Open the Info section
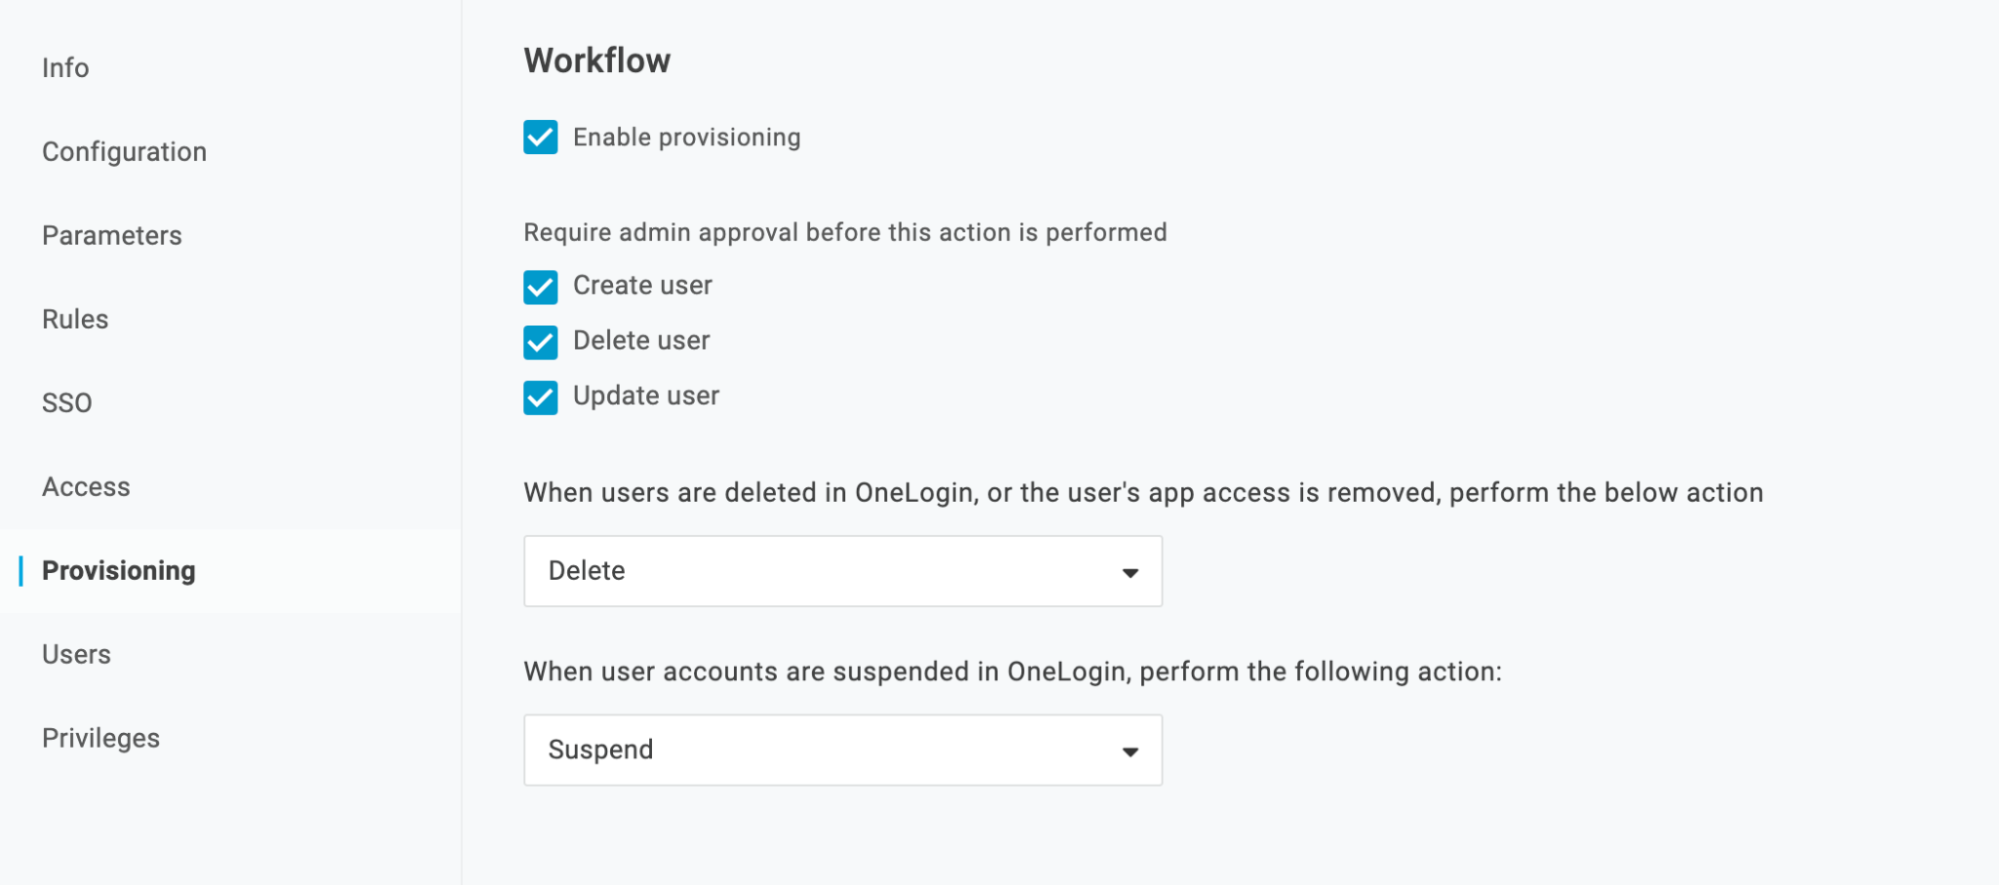The height and width of the screenshot is (886, 1999). tap(65, 67)
